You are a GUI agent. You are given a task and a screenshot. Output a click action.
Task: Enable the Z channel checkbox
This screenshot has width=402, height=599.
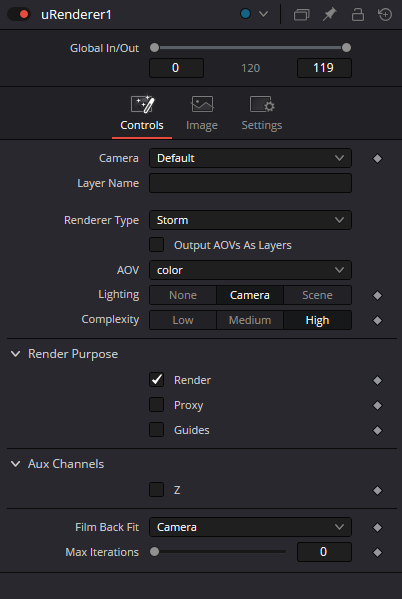point(156,490)
